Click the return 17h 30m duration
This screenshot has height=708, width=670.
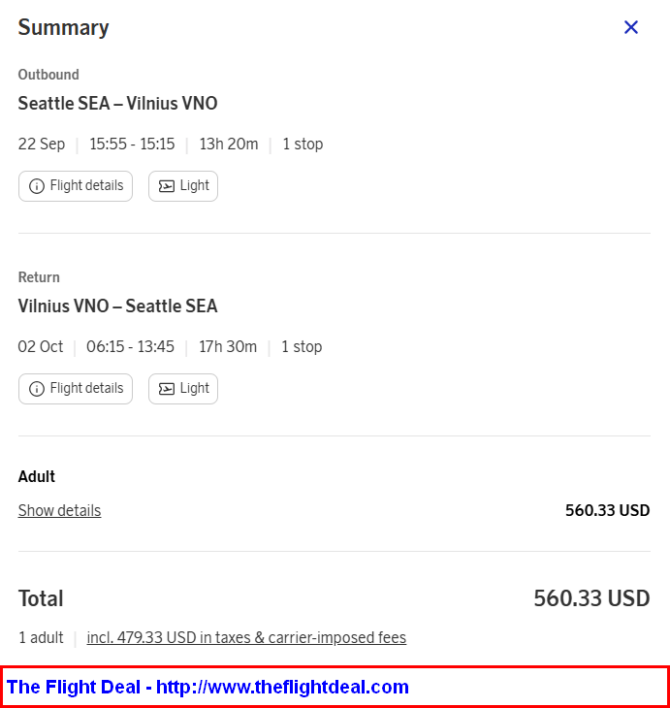point(228,347)
